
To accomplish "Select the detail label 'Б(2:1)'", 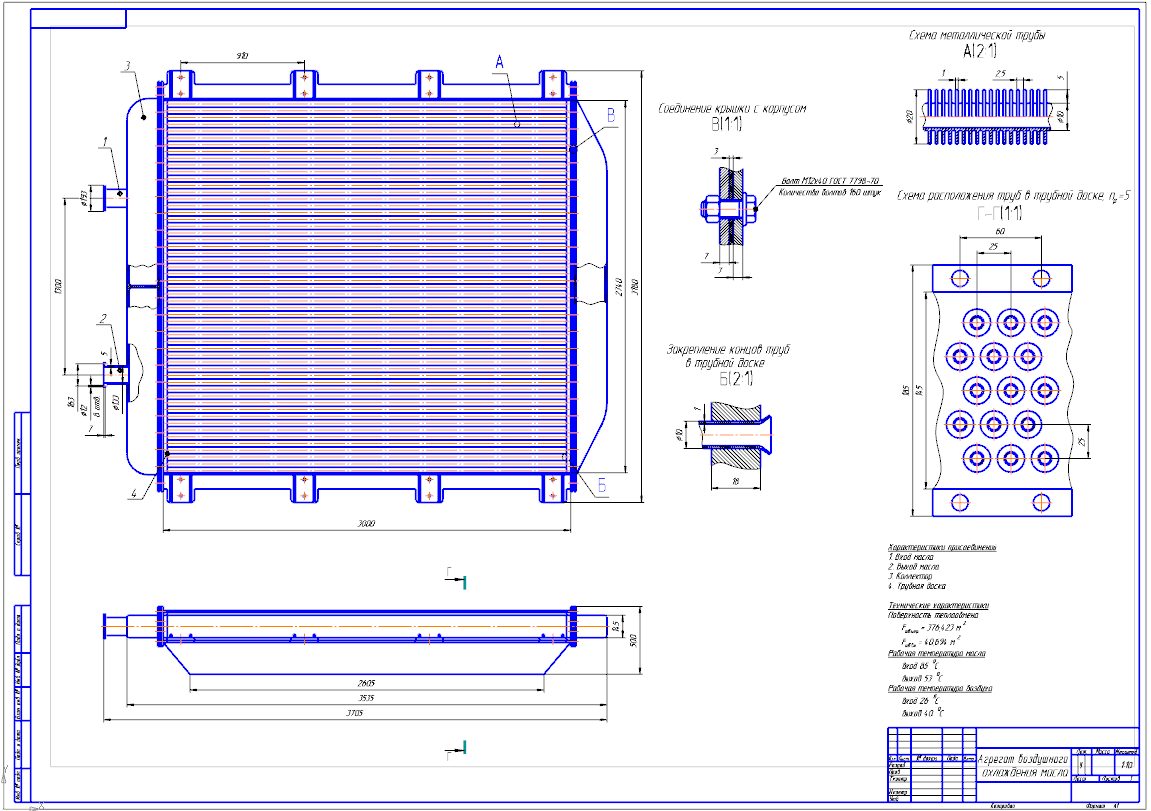I will [736, 379].
